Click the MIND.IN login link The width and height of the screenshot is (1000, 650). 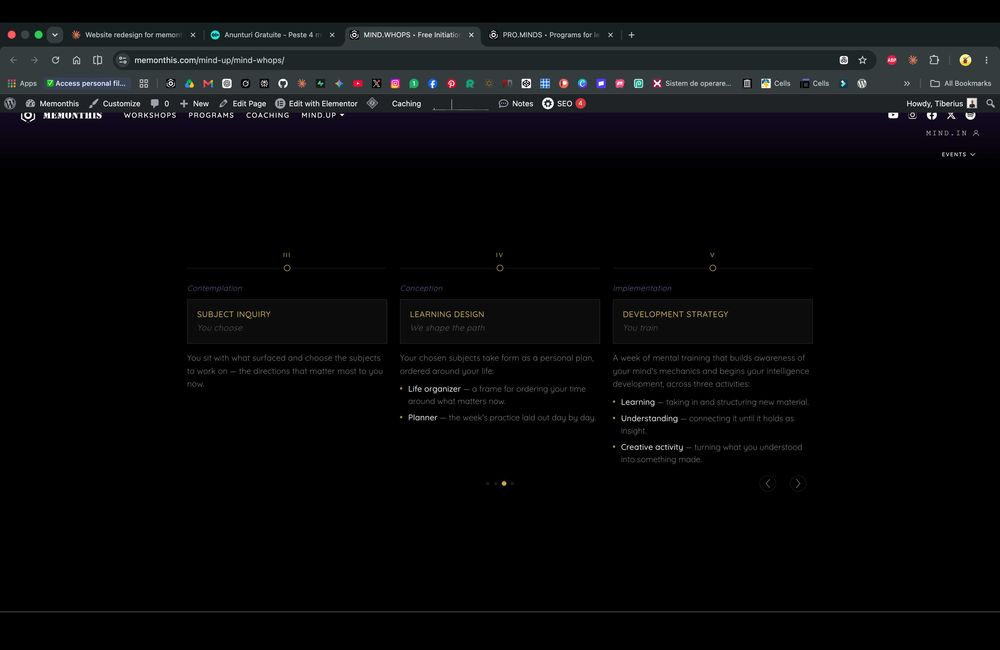click(952, 133)
